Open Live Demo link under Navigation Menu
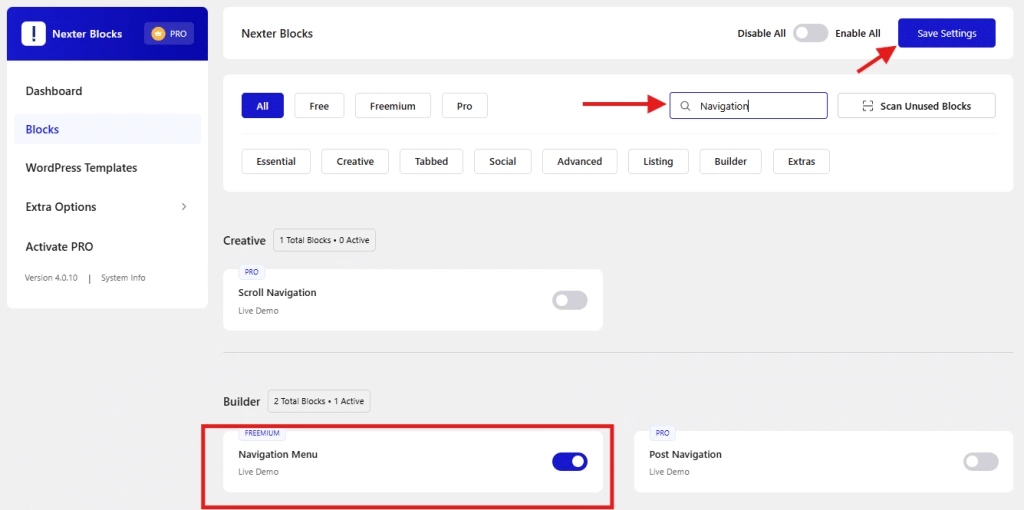Viewport: 1024px width, 510px height. tap(258, 472)
